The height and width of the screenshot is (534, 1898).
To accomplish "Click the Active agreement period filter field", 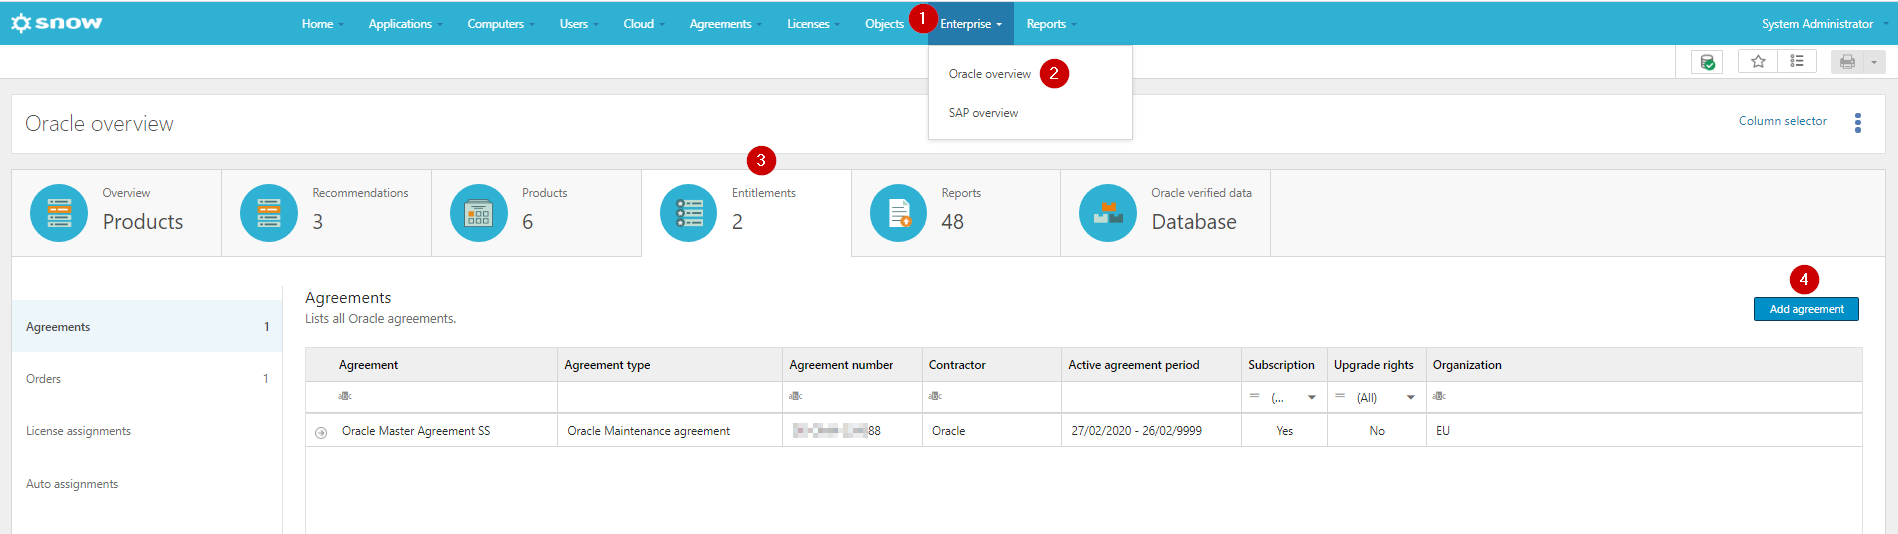I will pos(1151,397).
